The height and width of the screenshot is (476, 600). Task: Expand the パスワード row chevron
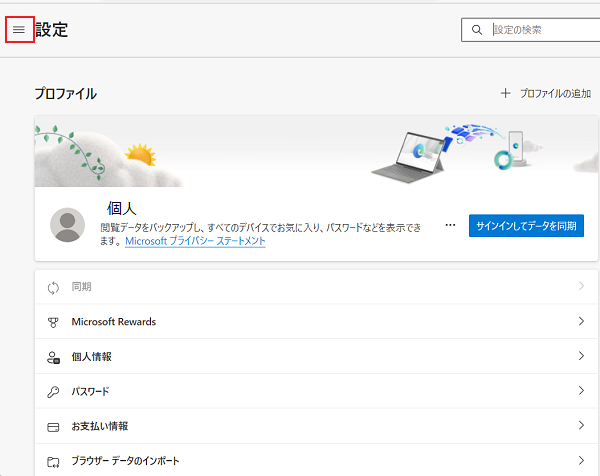tap(580, 391)
